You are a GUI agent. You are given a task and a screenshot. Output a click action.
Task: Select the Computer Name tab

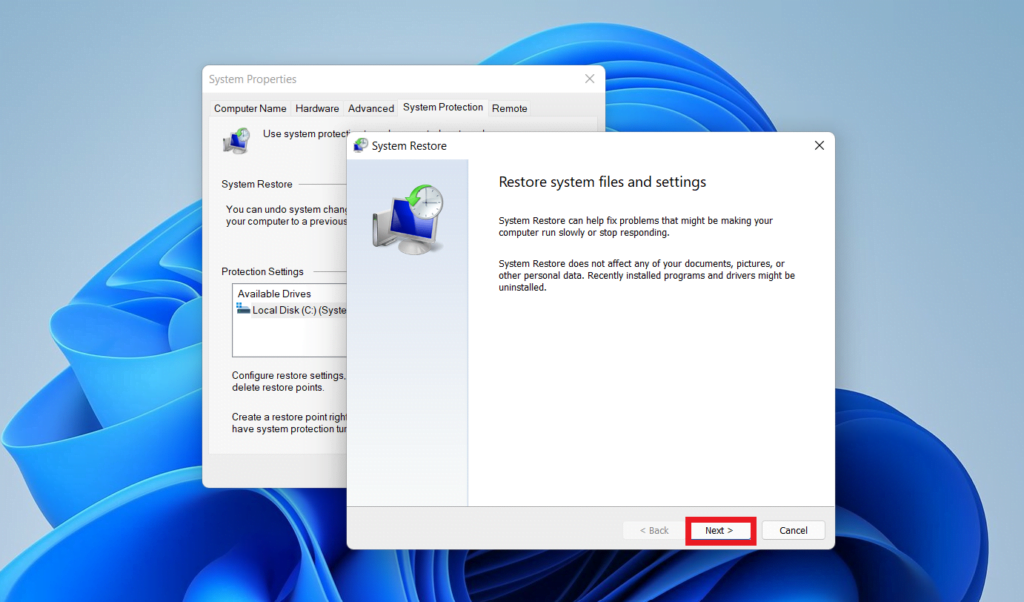click(249, 108)
